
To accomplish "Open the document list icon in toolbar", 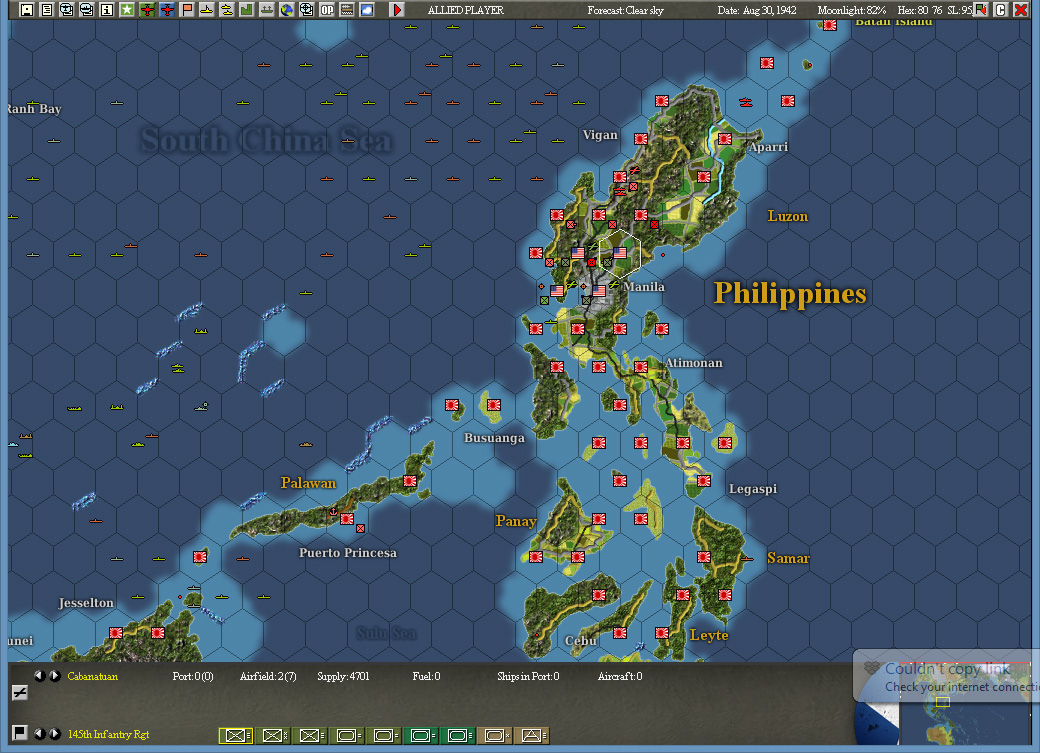I will point(46,9).
